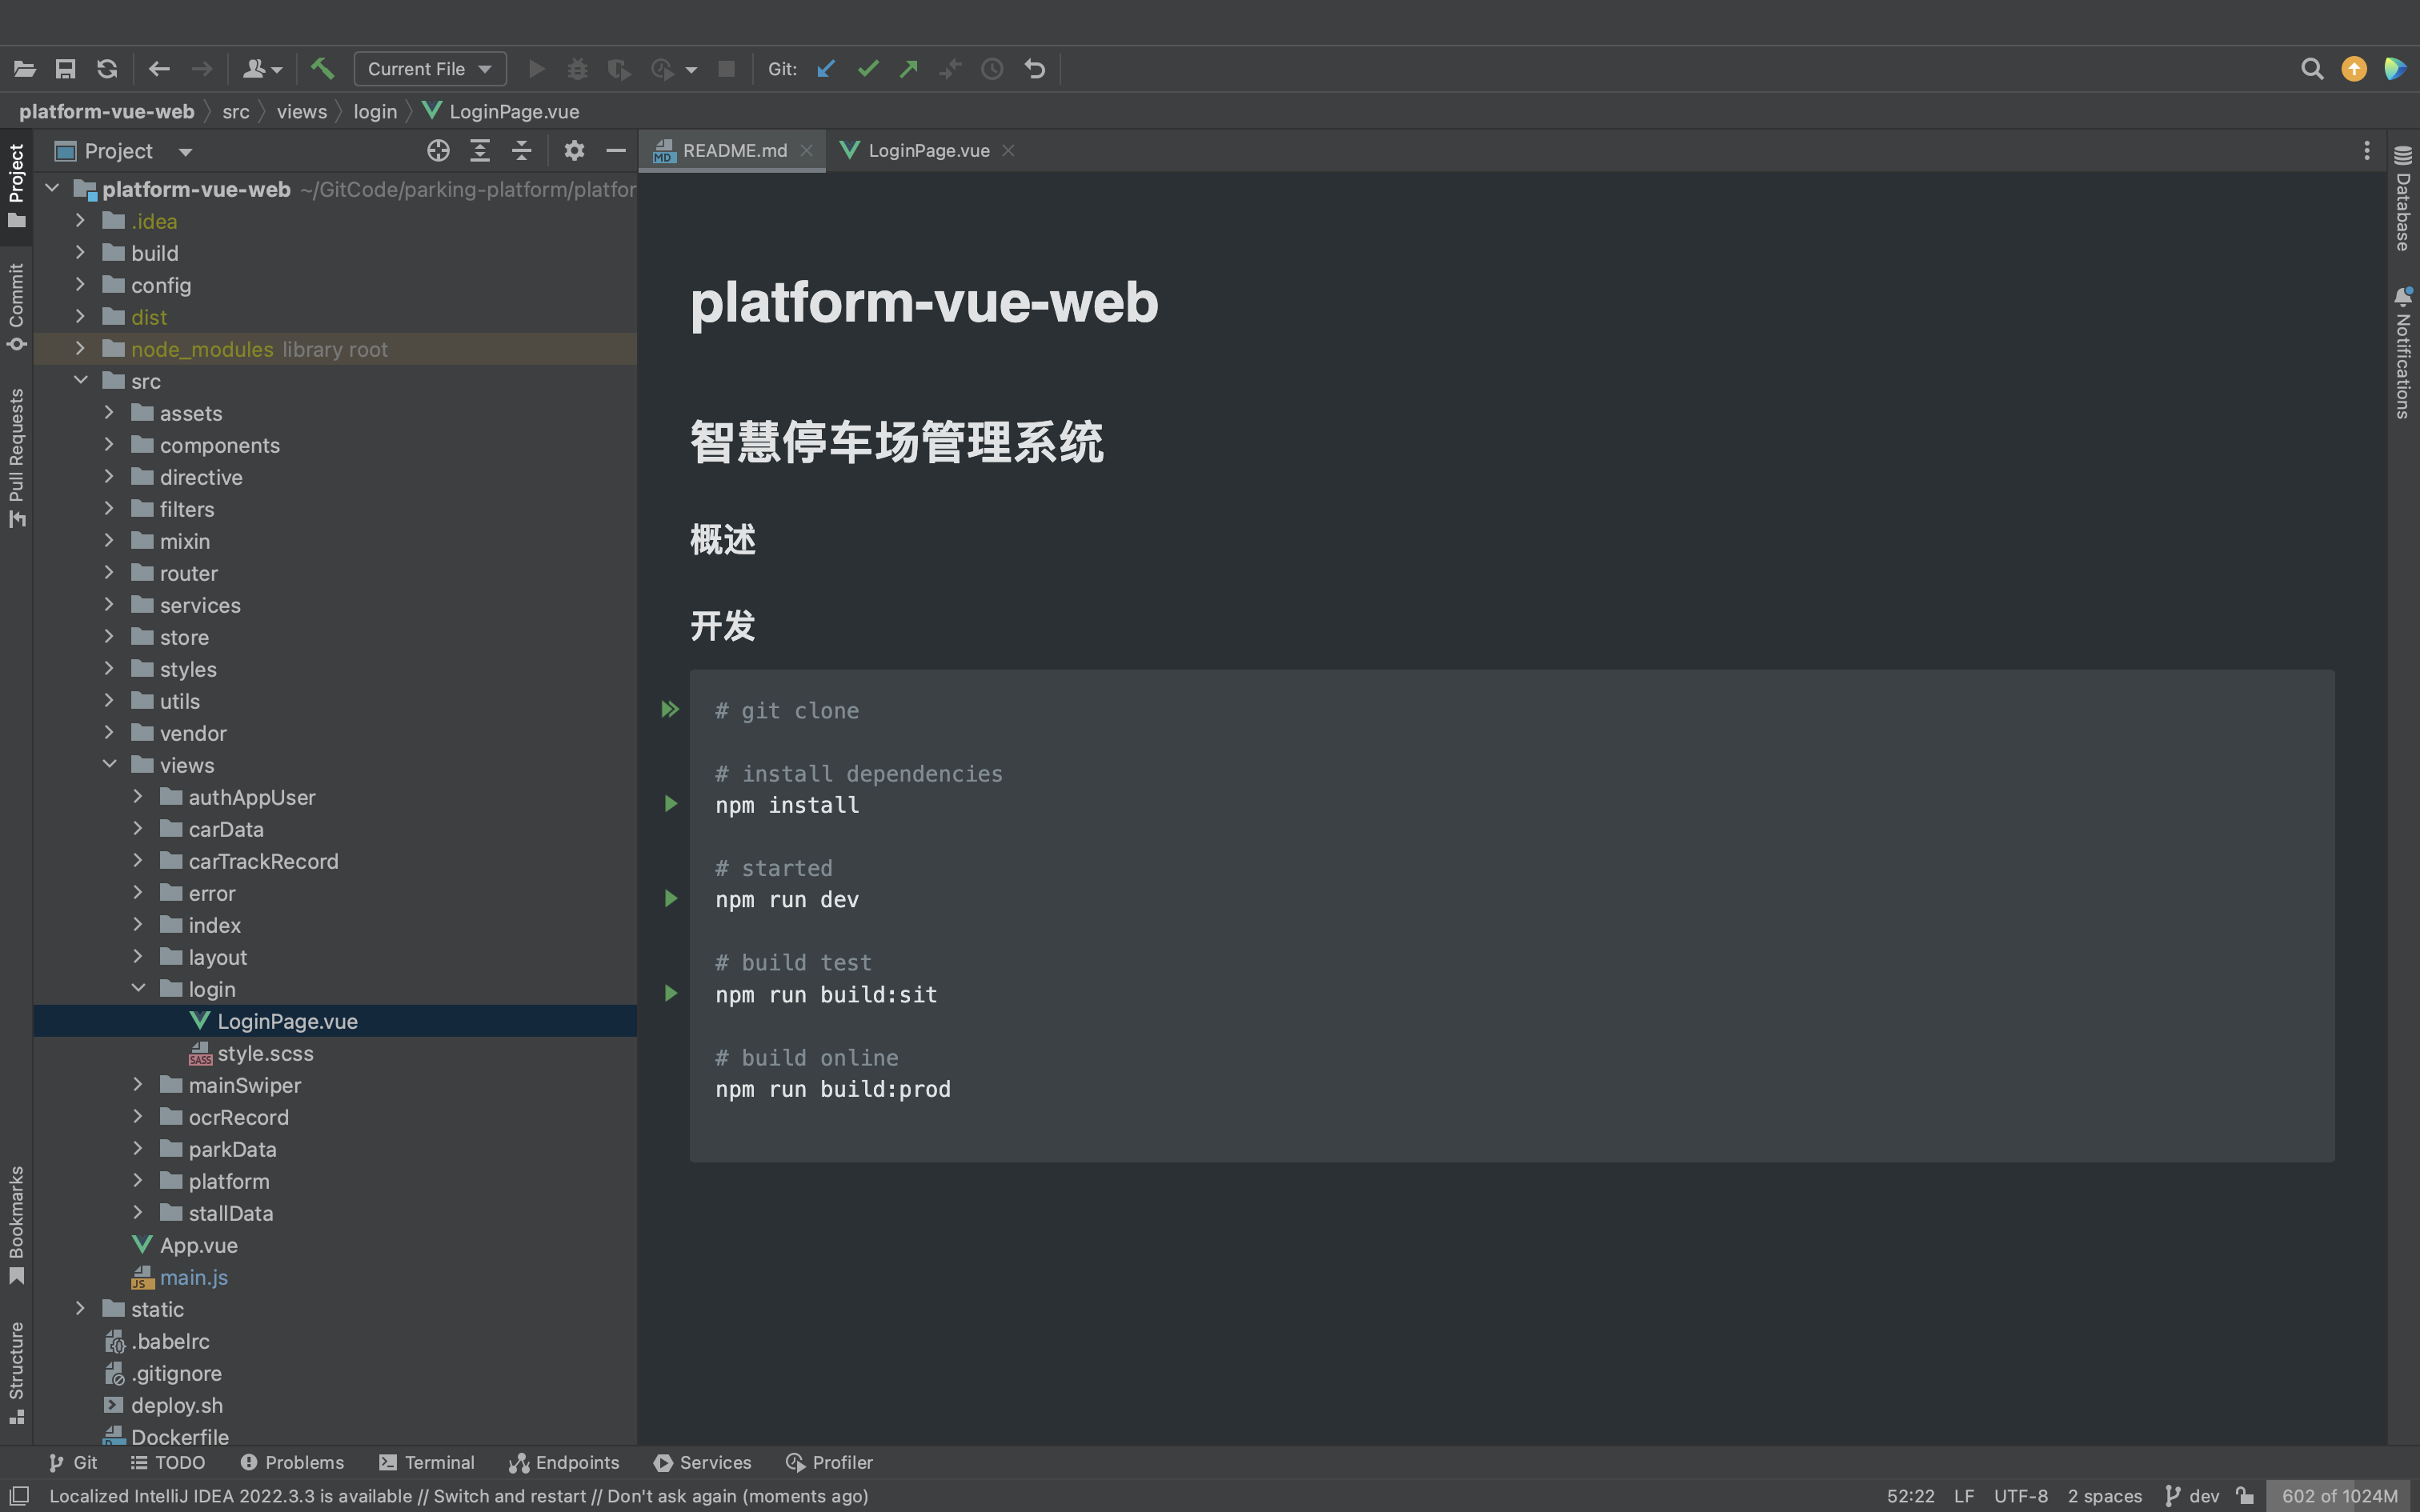Image resolution: width=2420 pixels, height=1512 pixels.
Task: Switch to the LoginPage.vue editor tab
Action: click(x=927, y=151)
